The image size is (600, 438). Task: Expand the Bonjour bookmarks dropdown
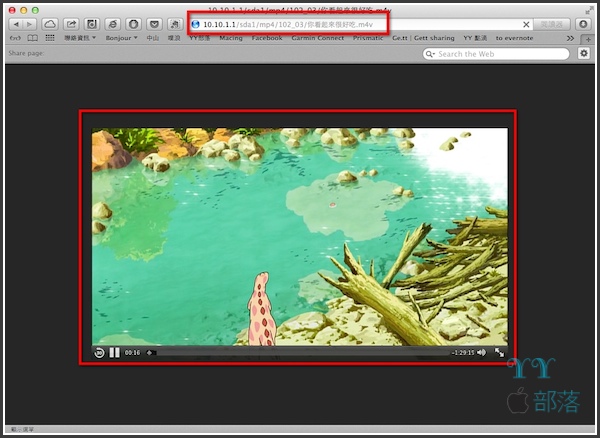click(121, 38)
